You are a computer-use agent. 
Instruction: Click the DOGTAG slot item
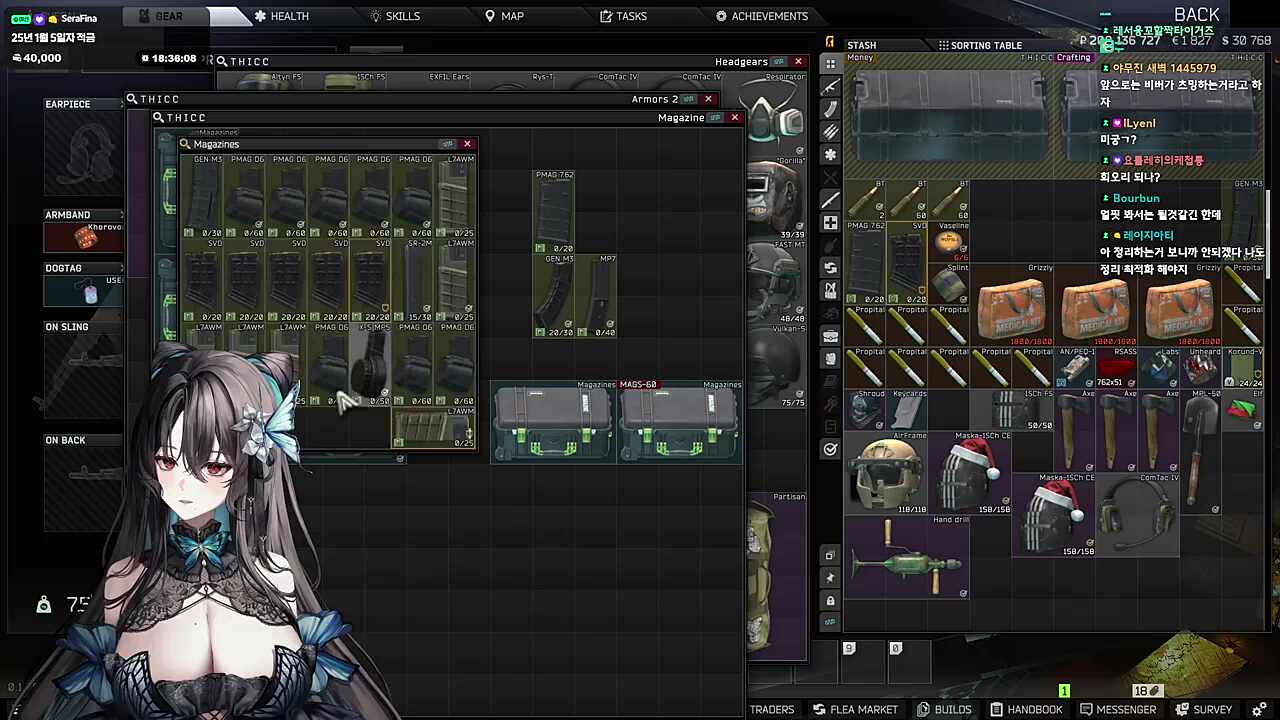(84, 291)
